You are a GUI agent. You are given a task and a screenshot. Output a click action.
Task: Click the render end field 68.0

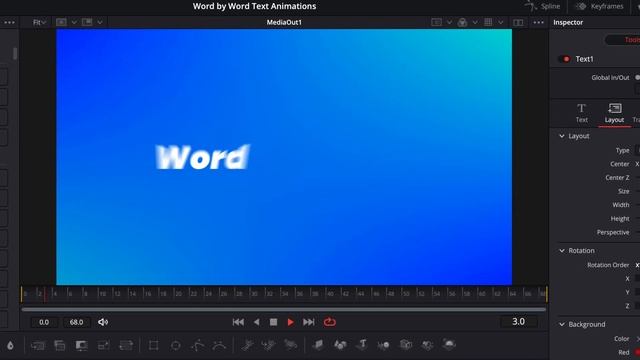coord(76,322)
